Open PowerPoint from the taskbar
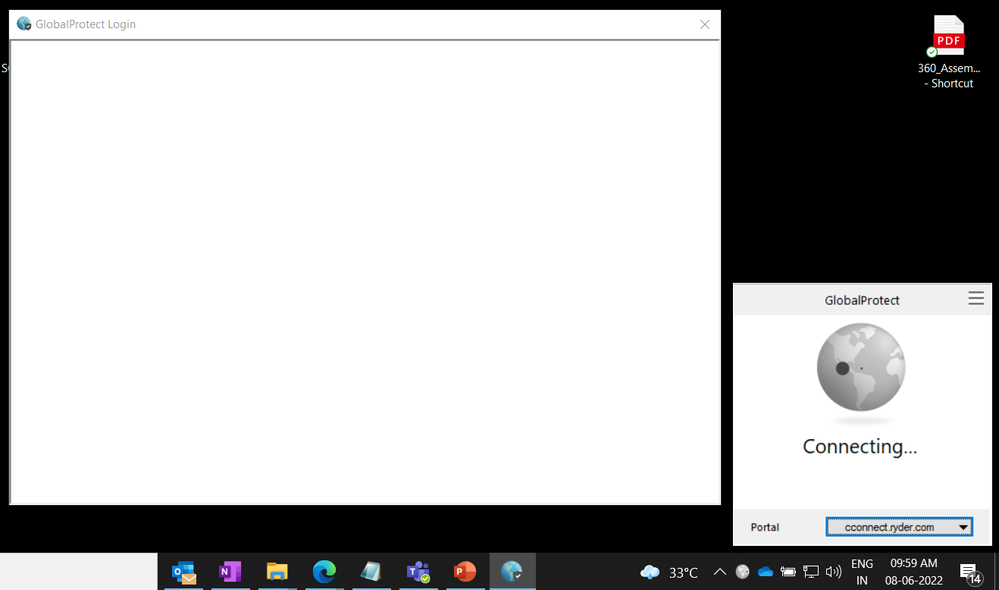Viewport: 999px width, 590px height. pyautogui.click(x=465, y=572)
